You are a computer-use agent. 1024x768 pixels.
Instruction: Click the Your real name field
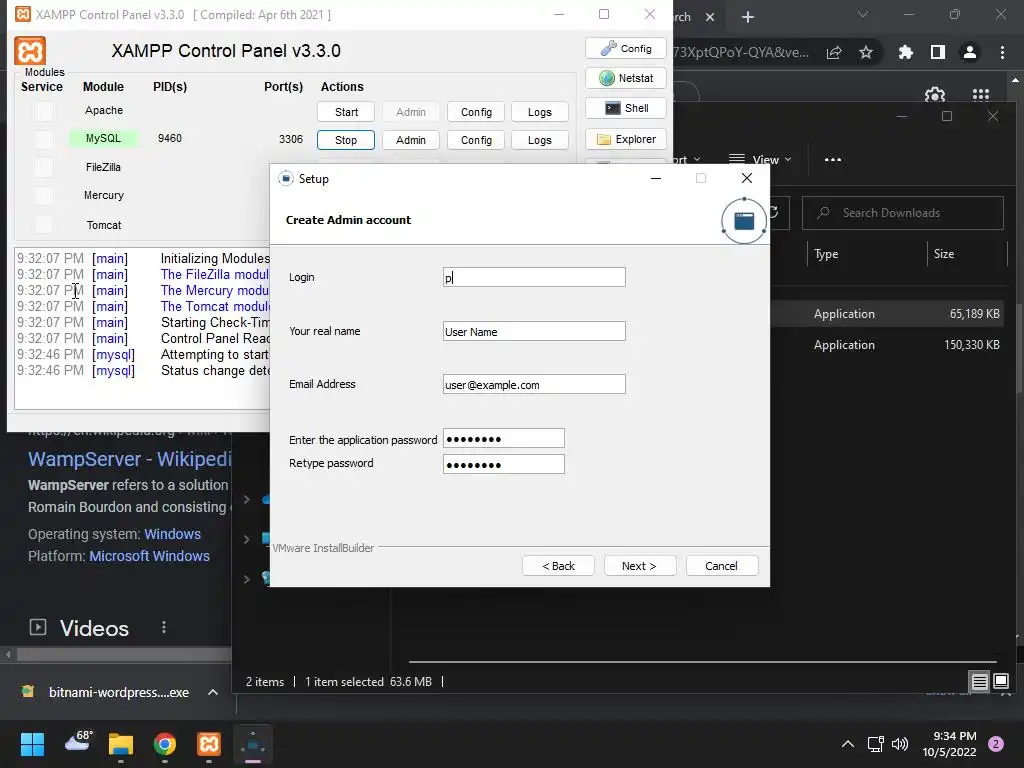pos(534,331)
